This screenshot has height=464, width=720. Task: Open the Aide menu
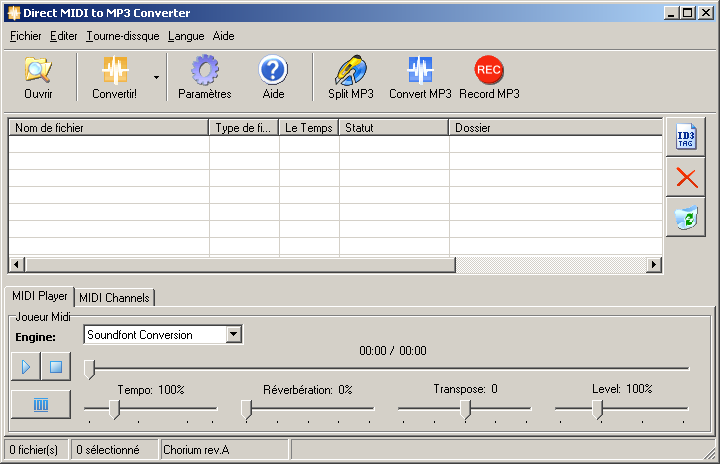(x=224, y=36)
